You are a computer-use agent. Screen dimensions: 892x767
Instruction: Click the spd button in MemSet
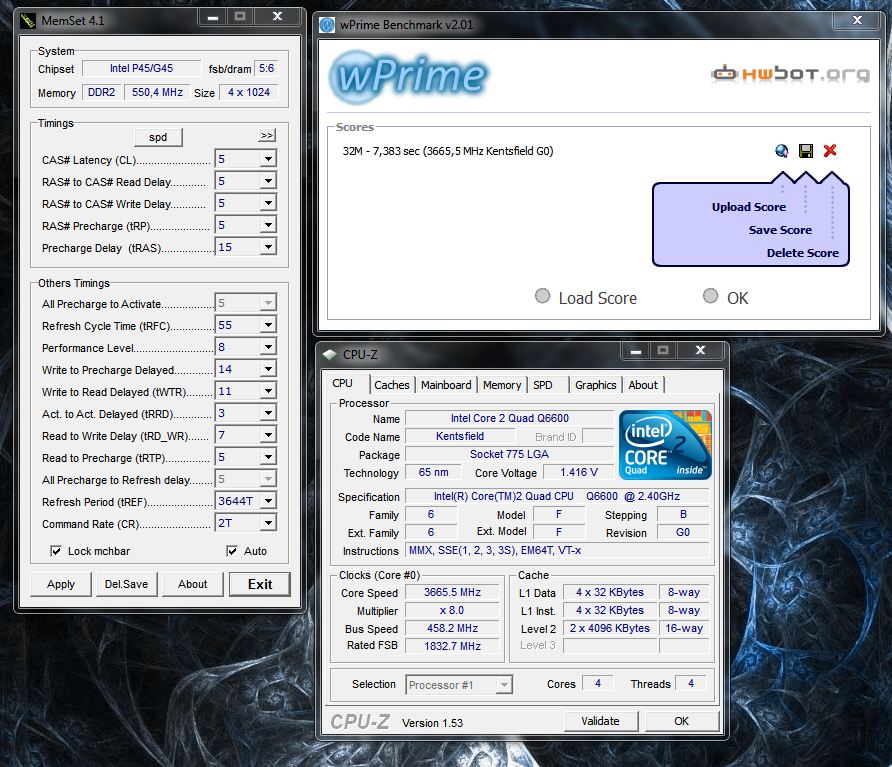coord(158,137)
